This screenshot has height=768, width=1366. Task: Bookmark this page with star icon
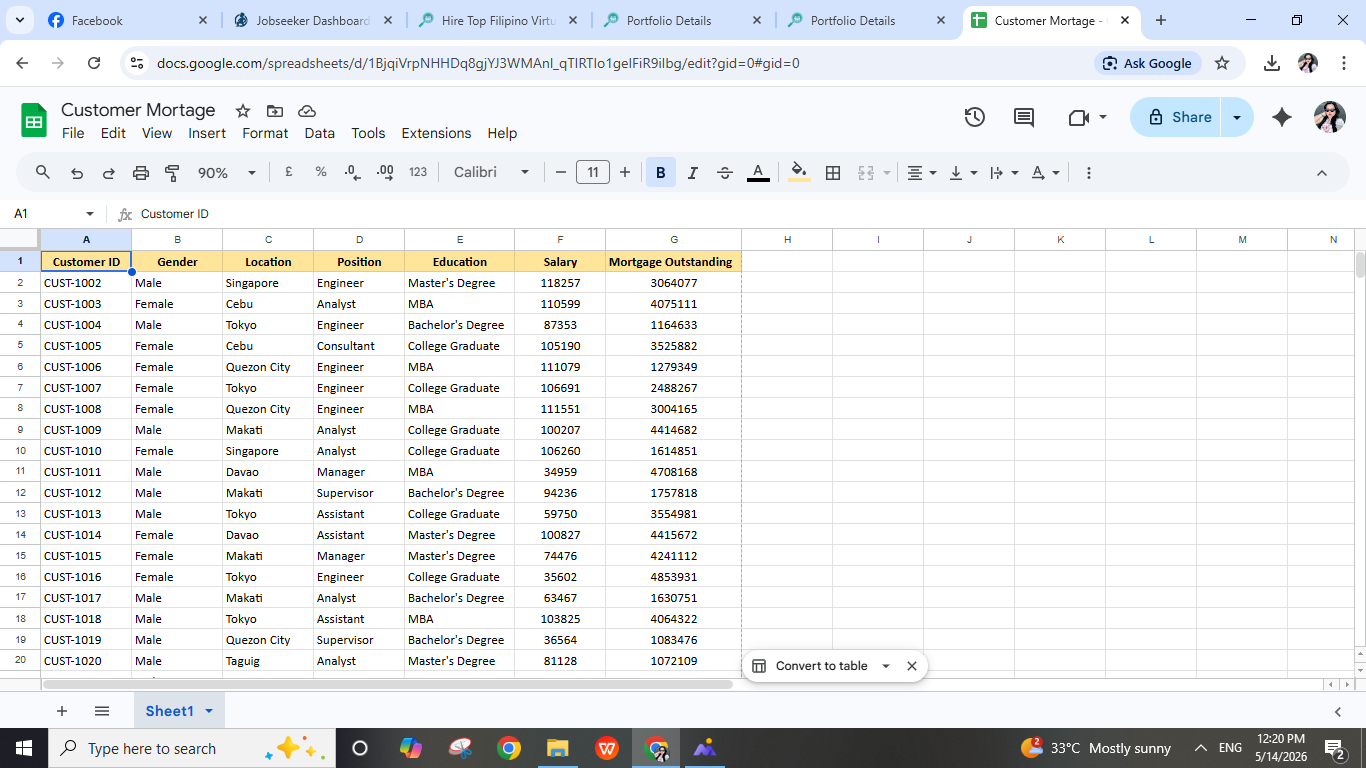tap(1222, 63)
